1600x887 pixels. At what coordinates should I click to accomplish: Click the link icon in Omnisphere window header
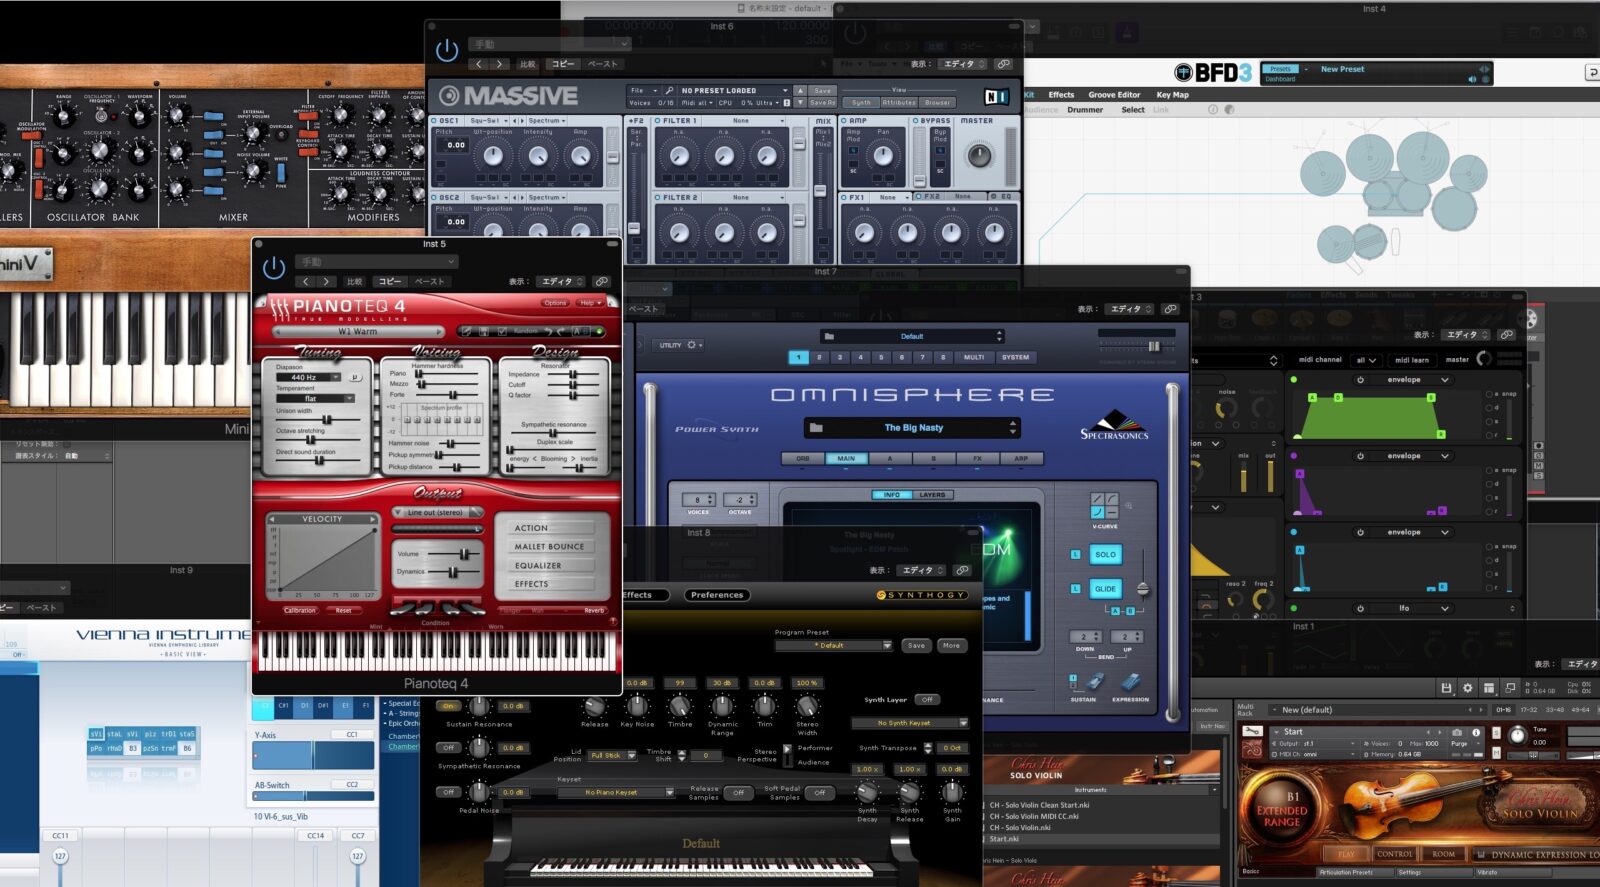1170,309
